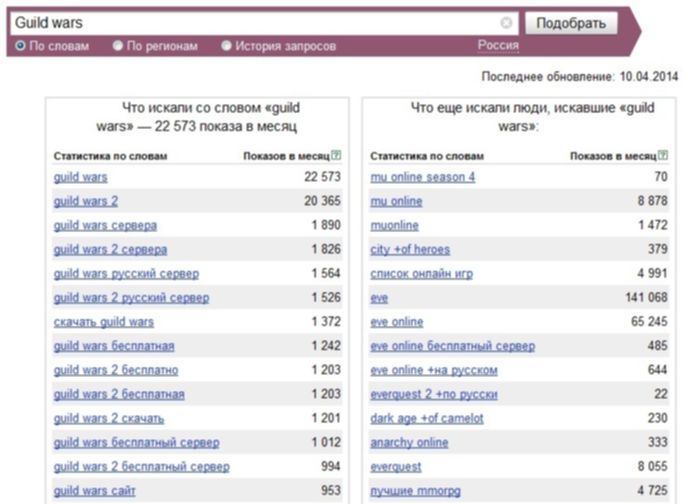This screenshot has height=504, width=688.
Task: Open 'guild wars русский сервер' link
Action: click(126, 274)
